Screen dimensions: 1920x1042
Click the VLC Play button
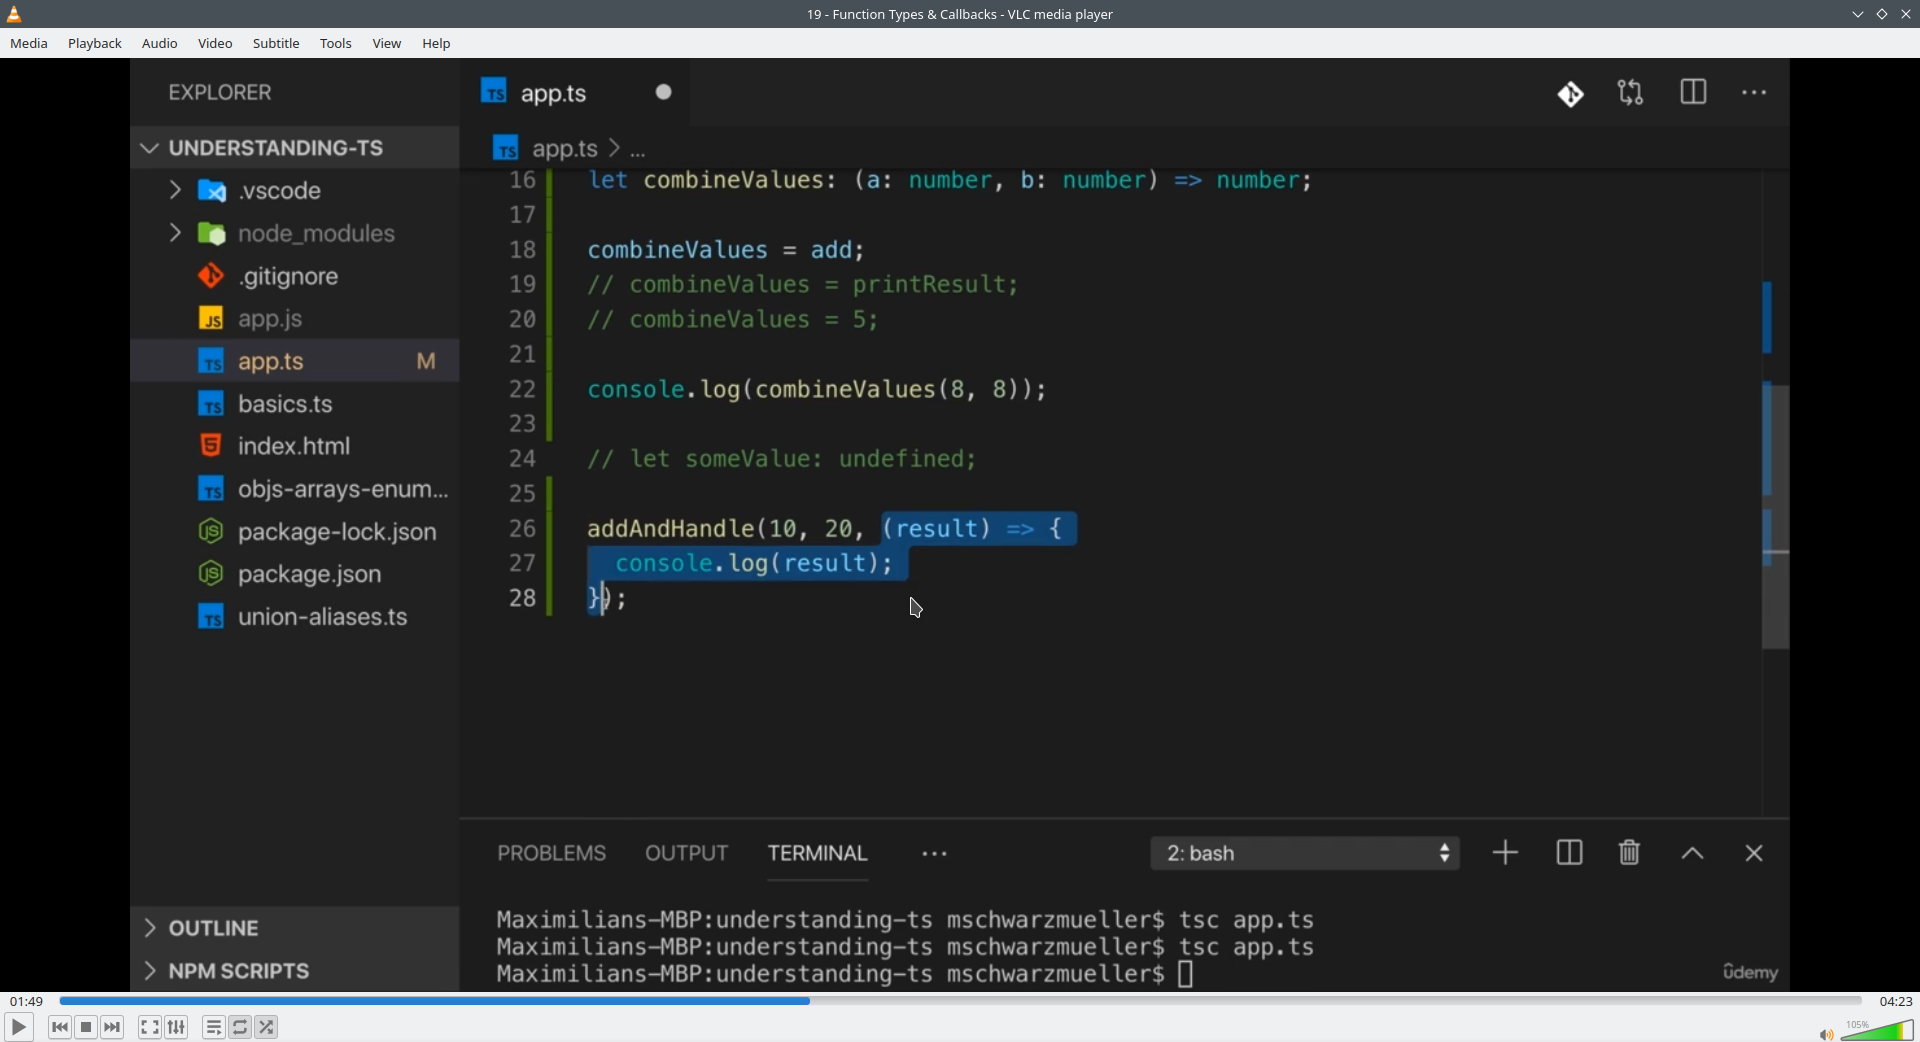point(18,1027)
